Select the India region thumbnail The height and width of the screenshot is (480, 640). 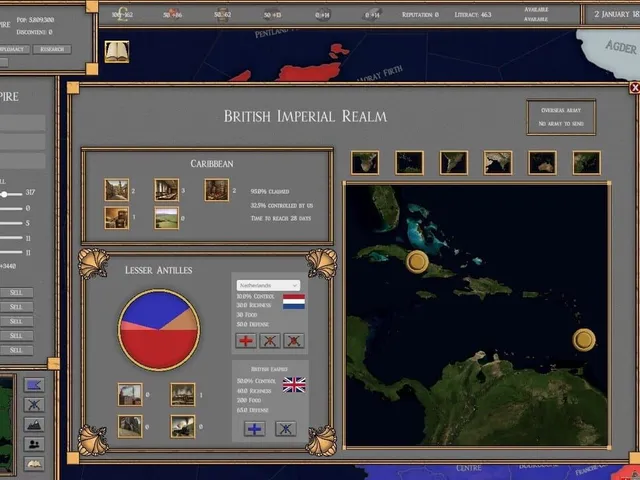pos(498,162)
